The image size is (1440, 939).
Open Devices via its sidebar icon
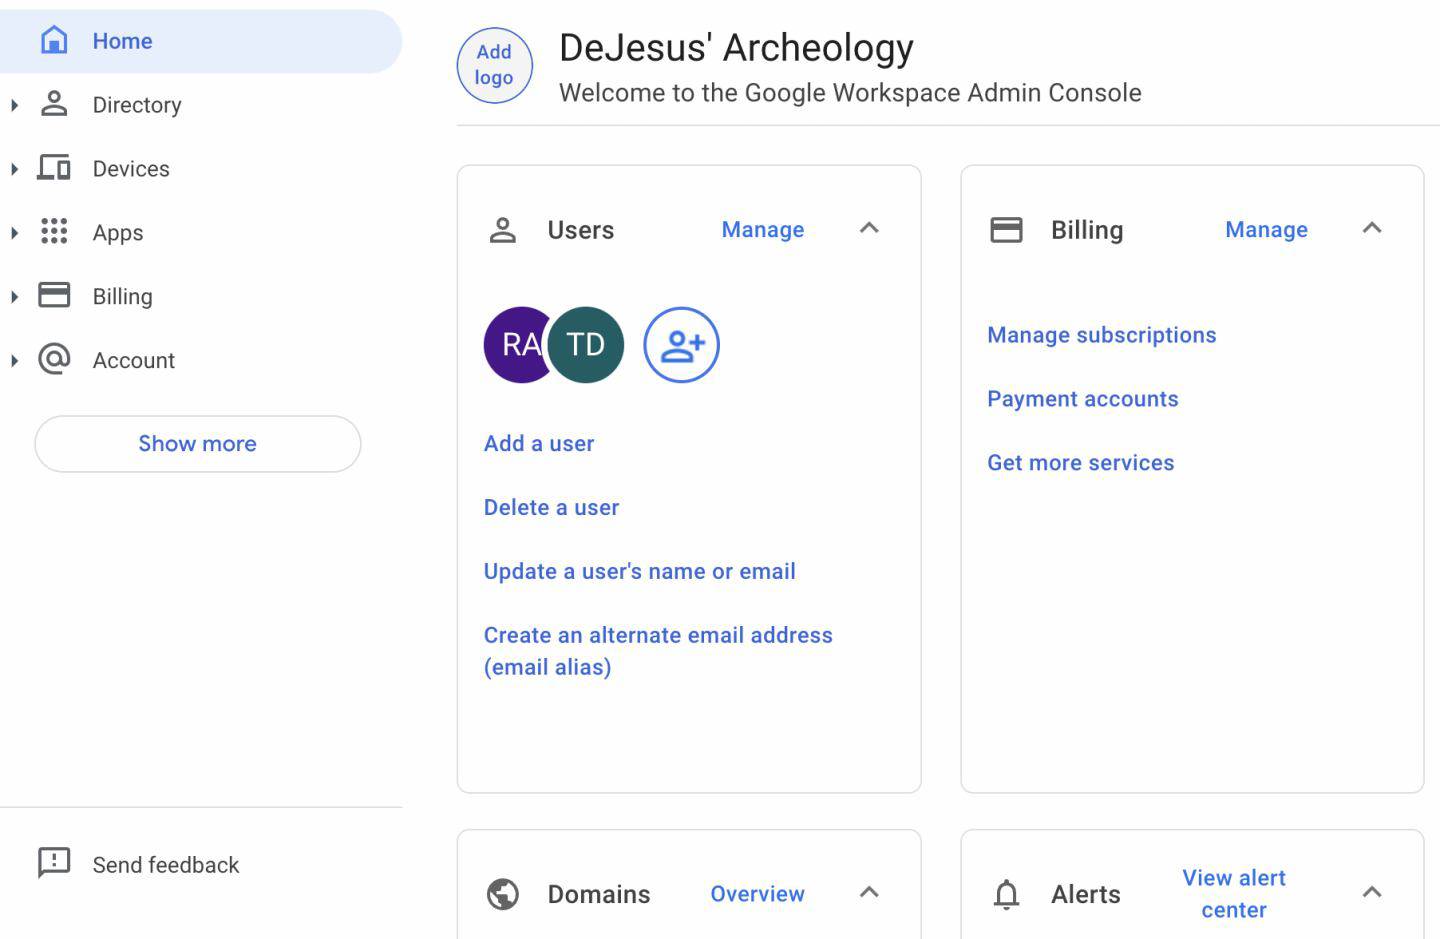coord(54,168)
